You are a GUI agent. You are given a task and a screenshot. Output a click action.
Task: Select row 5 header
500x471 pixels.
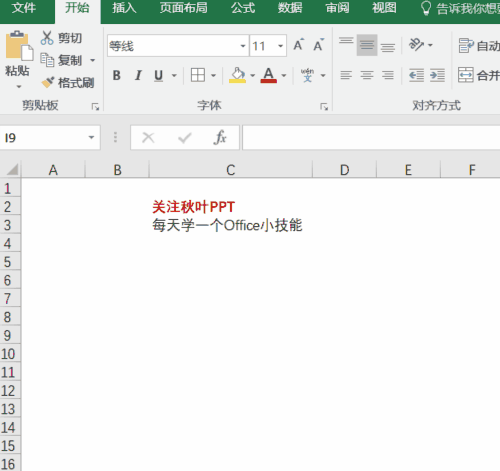point(10,262)
